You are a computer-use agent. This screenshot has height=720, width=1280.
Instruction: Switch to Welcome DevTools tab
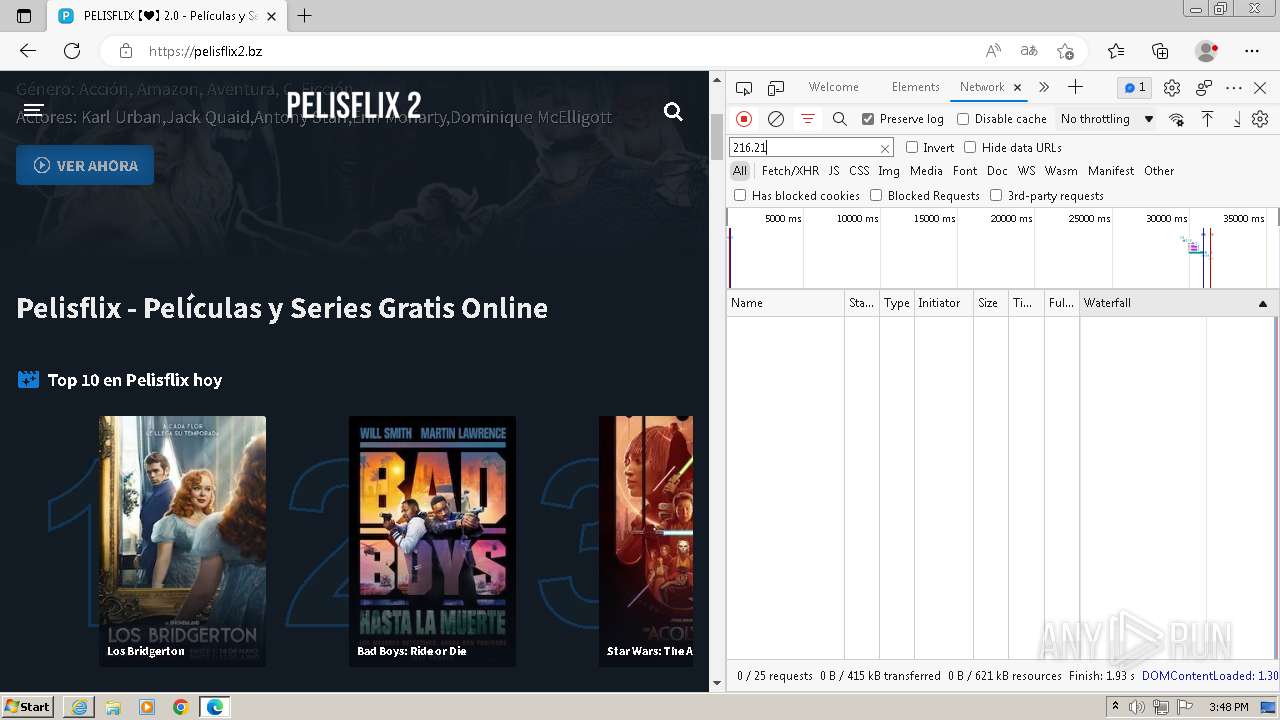click(833, 87)
